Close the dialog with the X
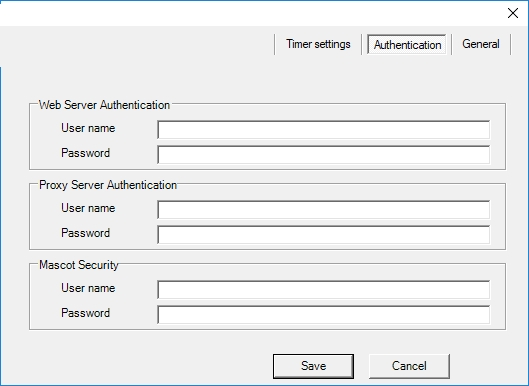The height and width of the screenshot is (386, 529). coord(513,13)
